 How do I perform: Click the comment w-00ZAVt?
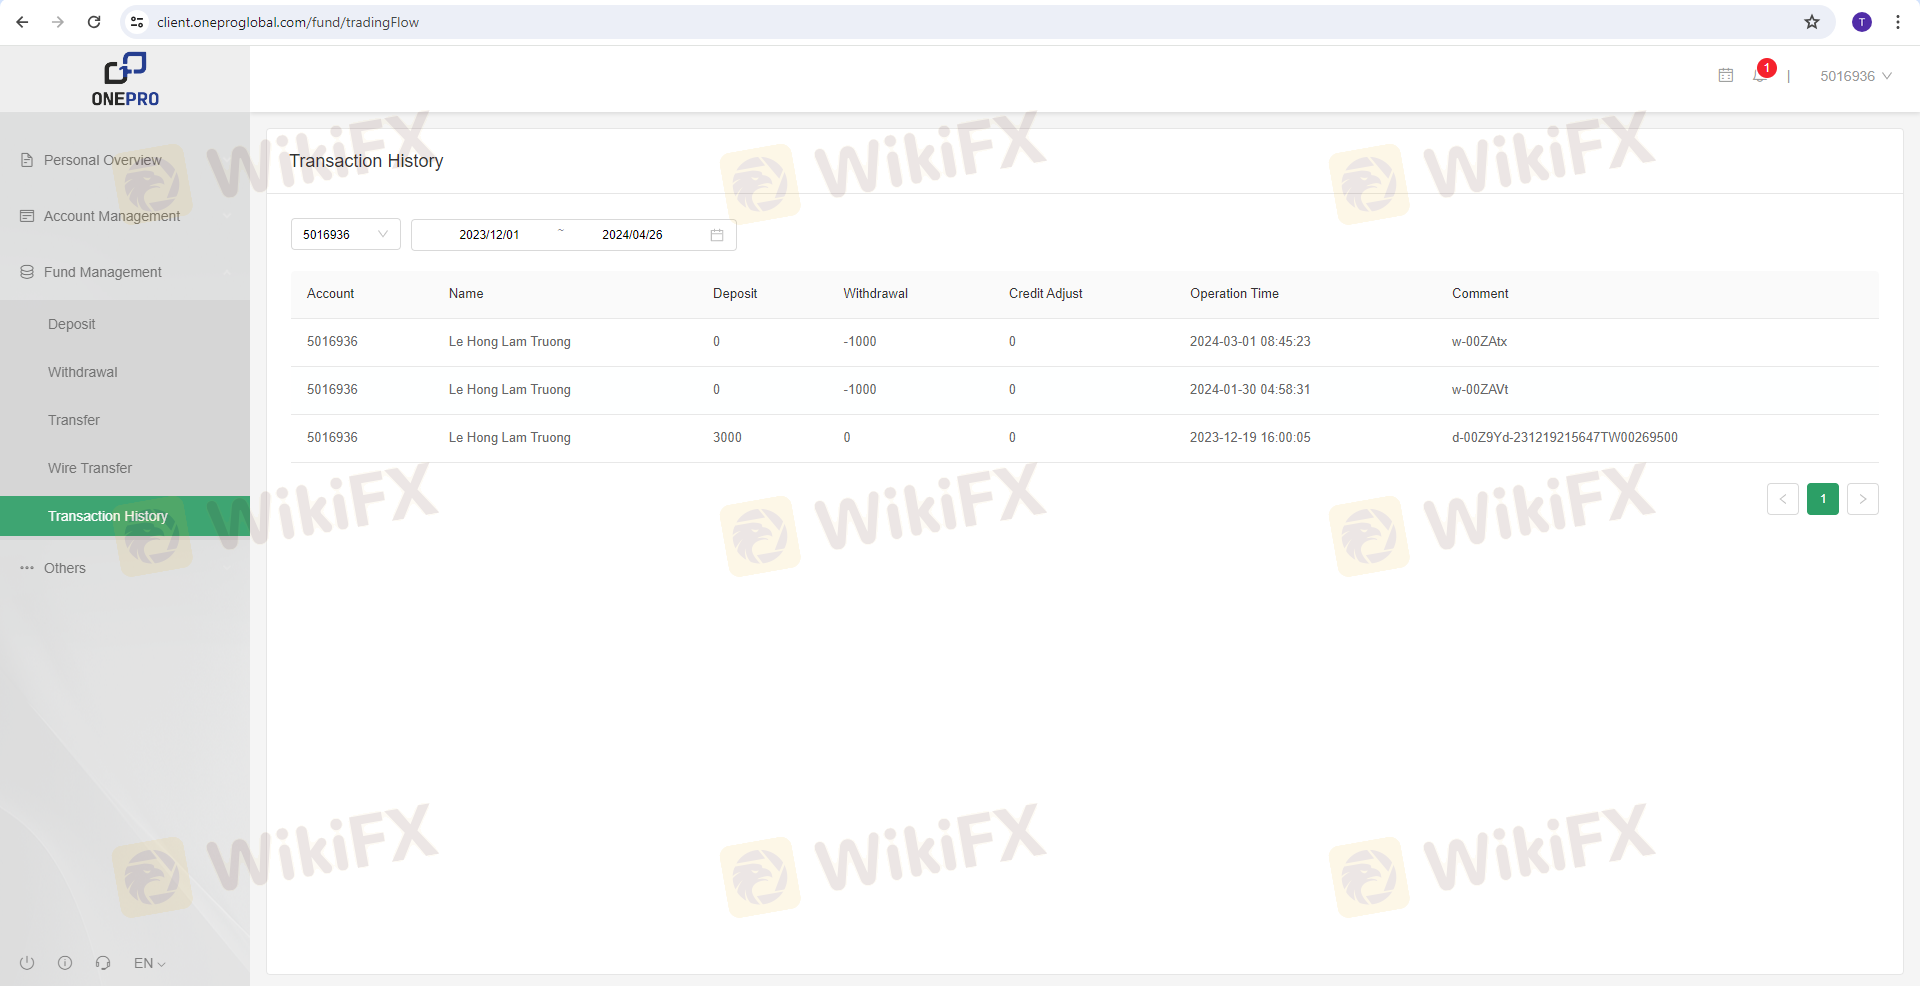[x=1480, y=390]
